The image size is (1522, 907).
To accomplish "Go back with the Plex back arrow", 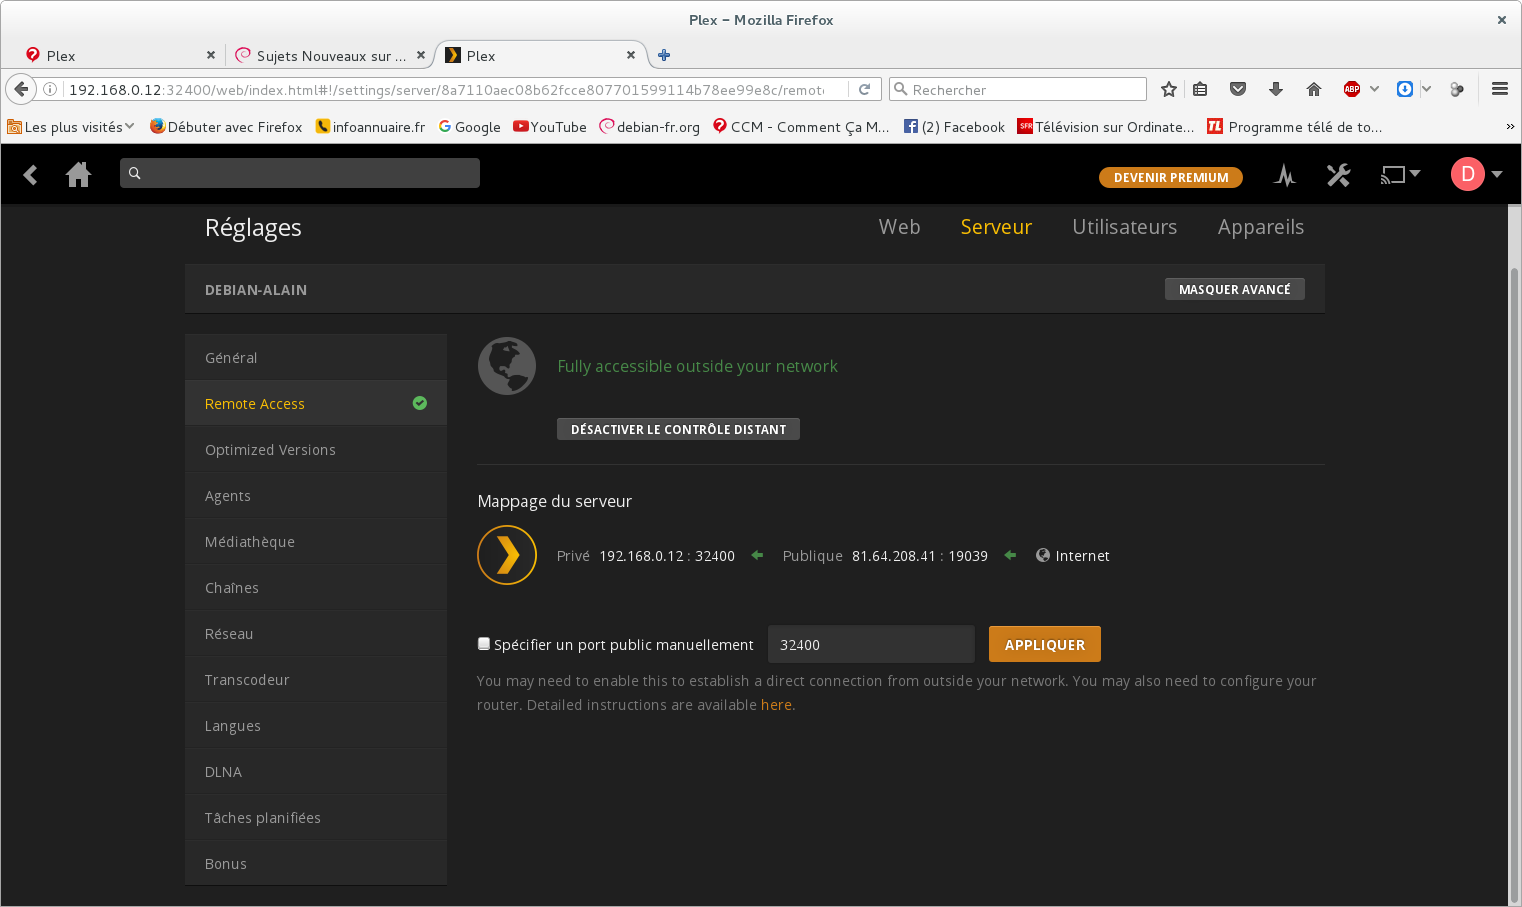I will click(31, 175).
